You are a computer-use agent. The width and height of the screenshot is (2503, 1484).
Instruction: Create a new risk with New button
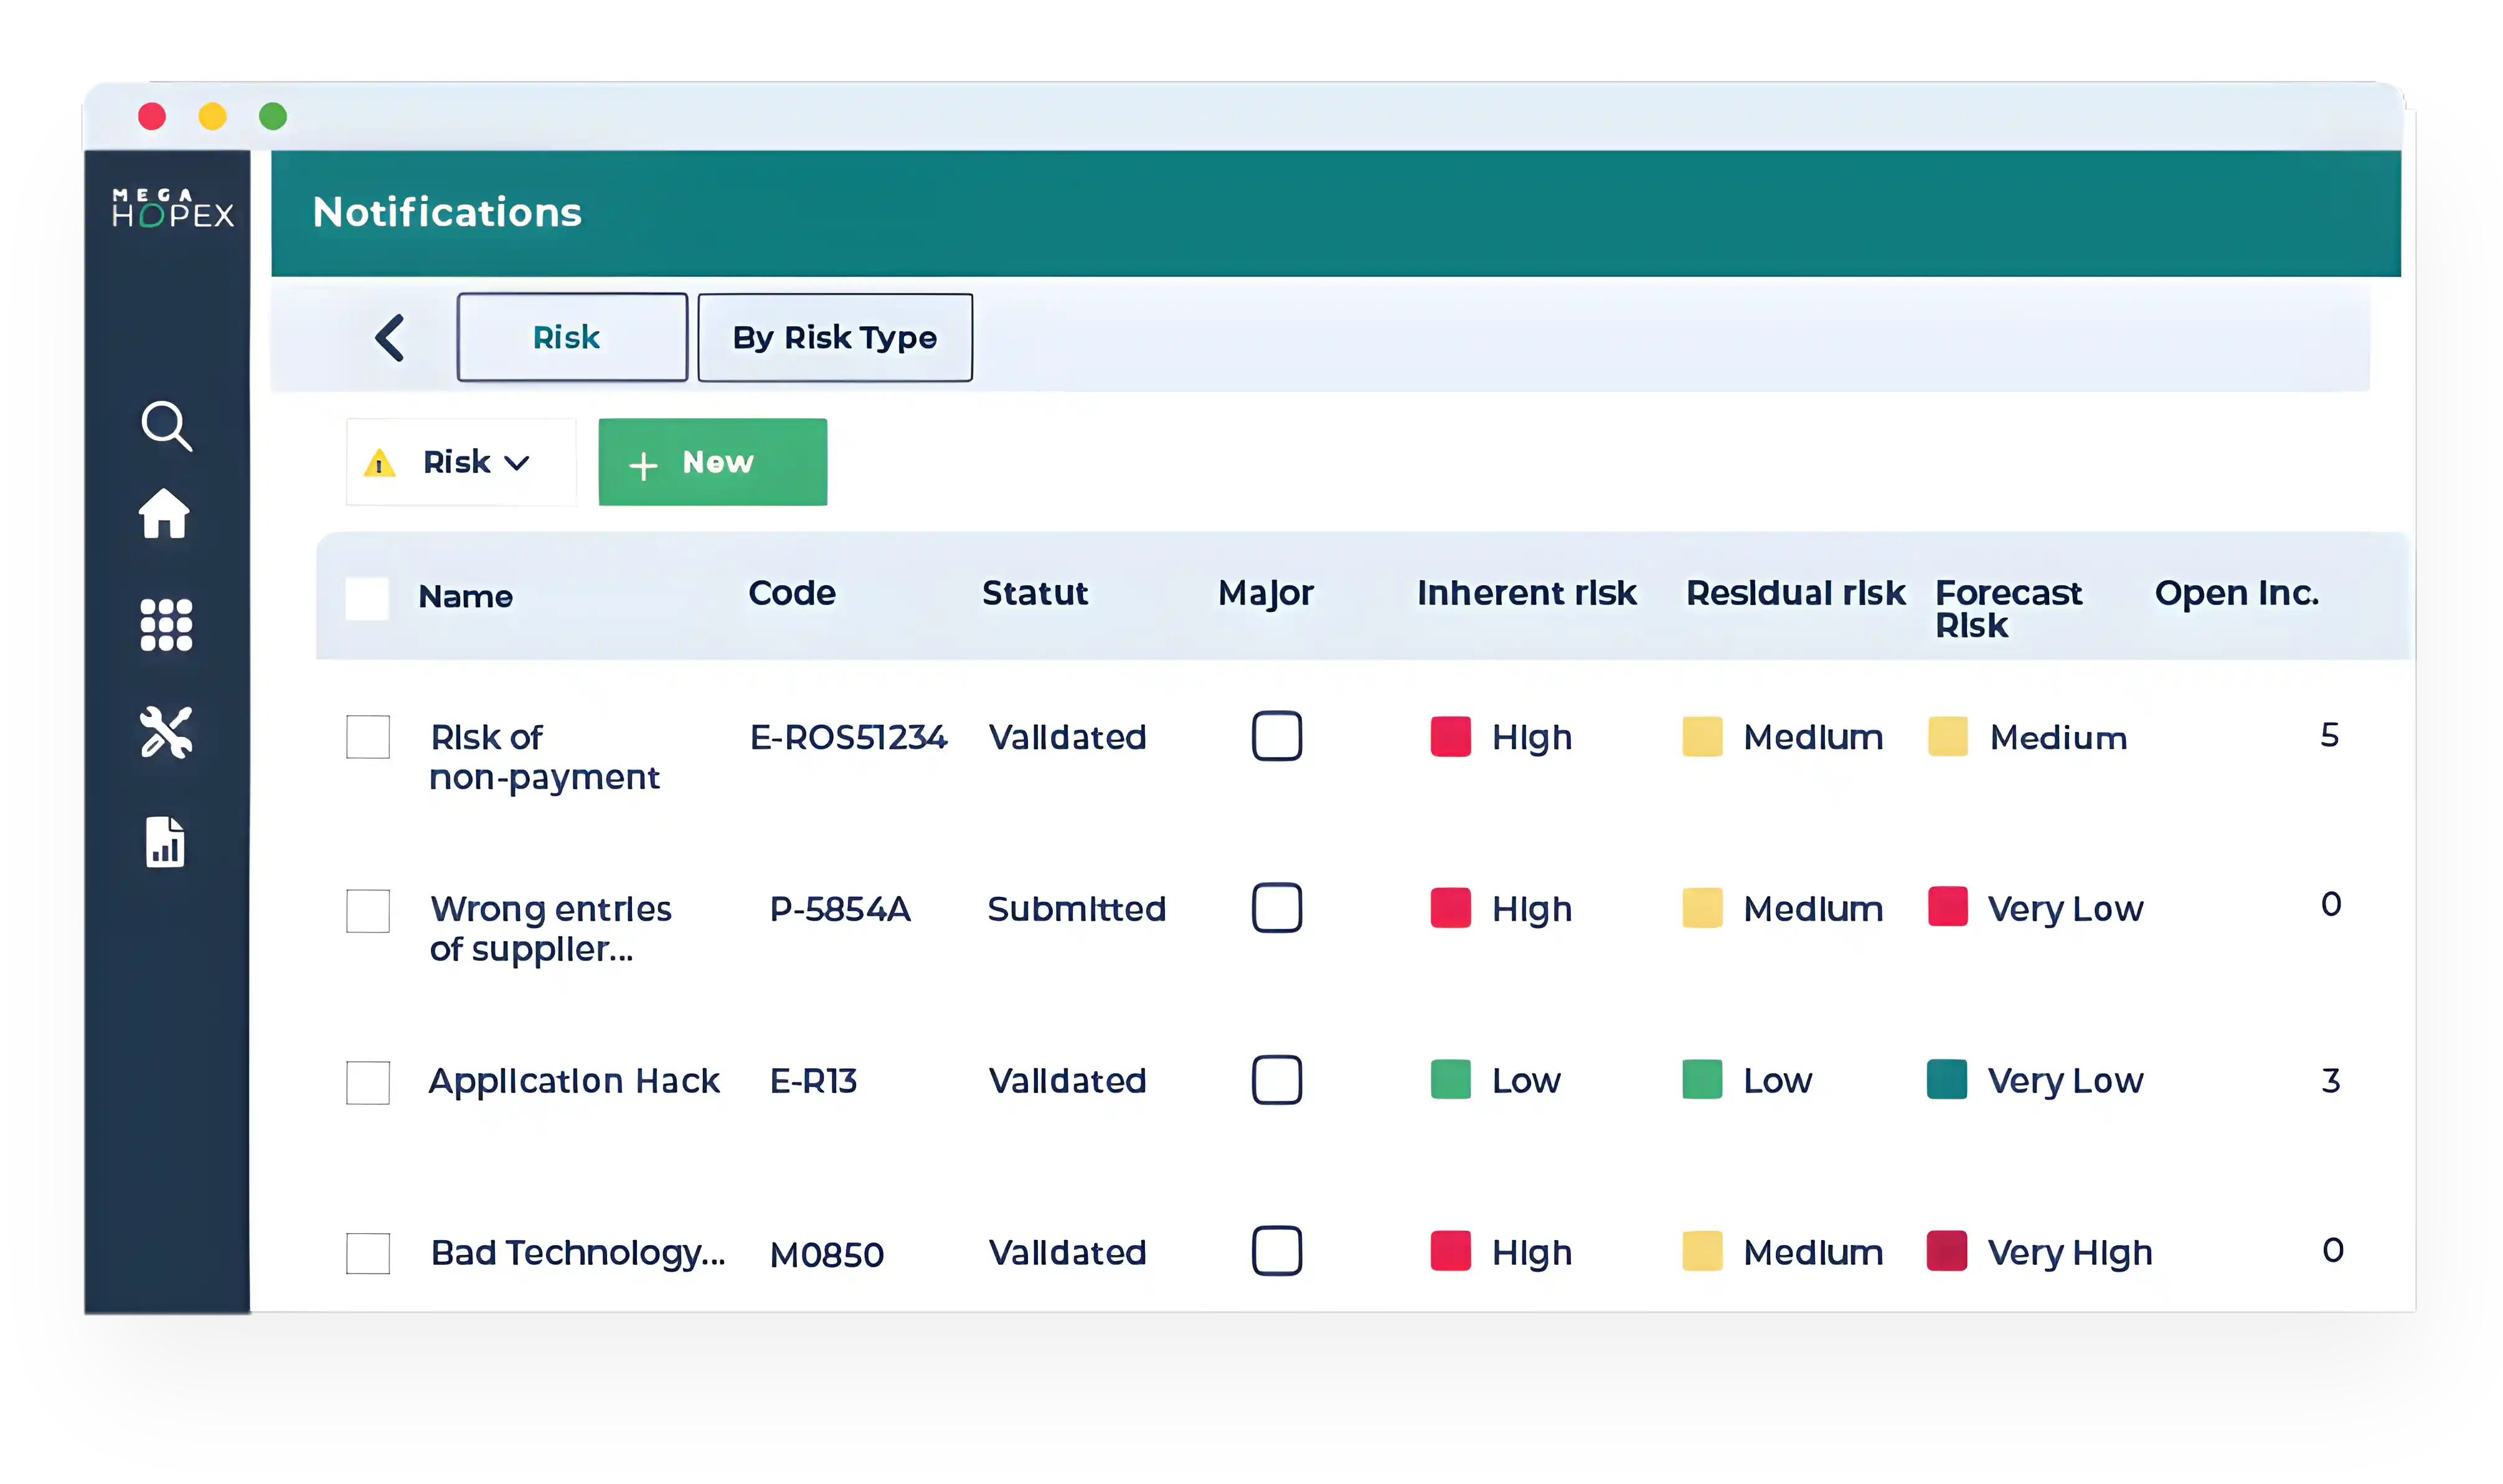(x=713, y=462)
